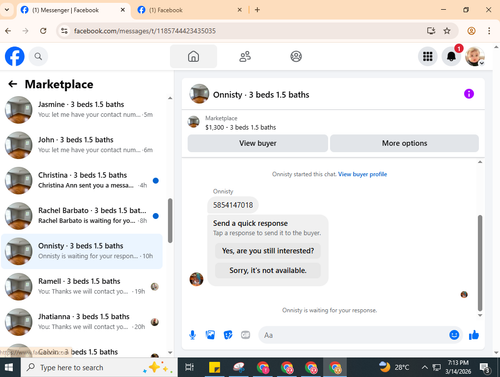The height and width of the screenshot is (377, 500).
Task: Open Sticky Notes taskbar icon
Action: [x=214, y=367]
